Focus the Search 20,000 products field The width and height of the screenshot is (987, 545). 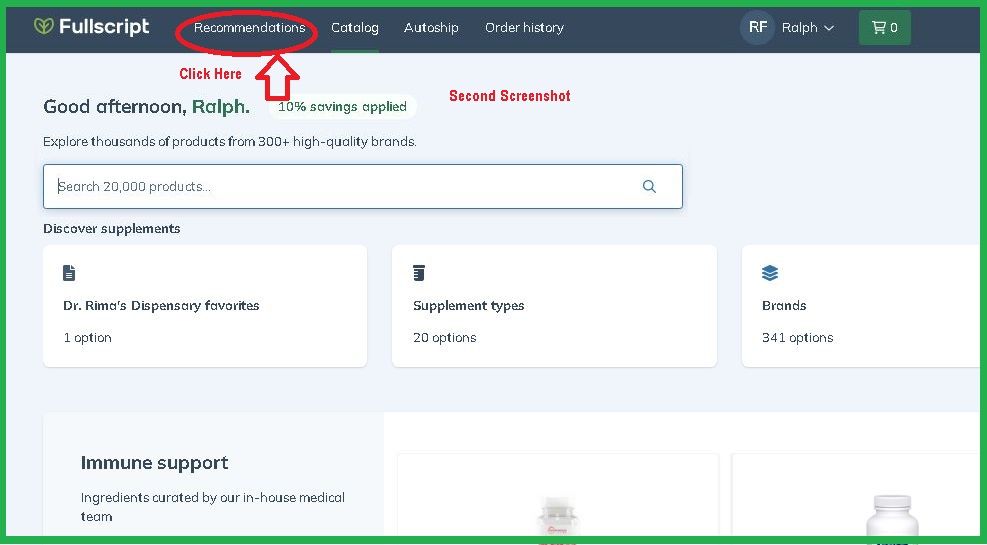tap(363, 186)
